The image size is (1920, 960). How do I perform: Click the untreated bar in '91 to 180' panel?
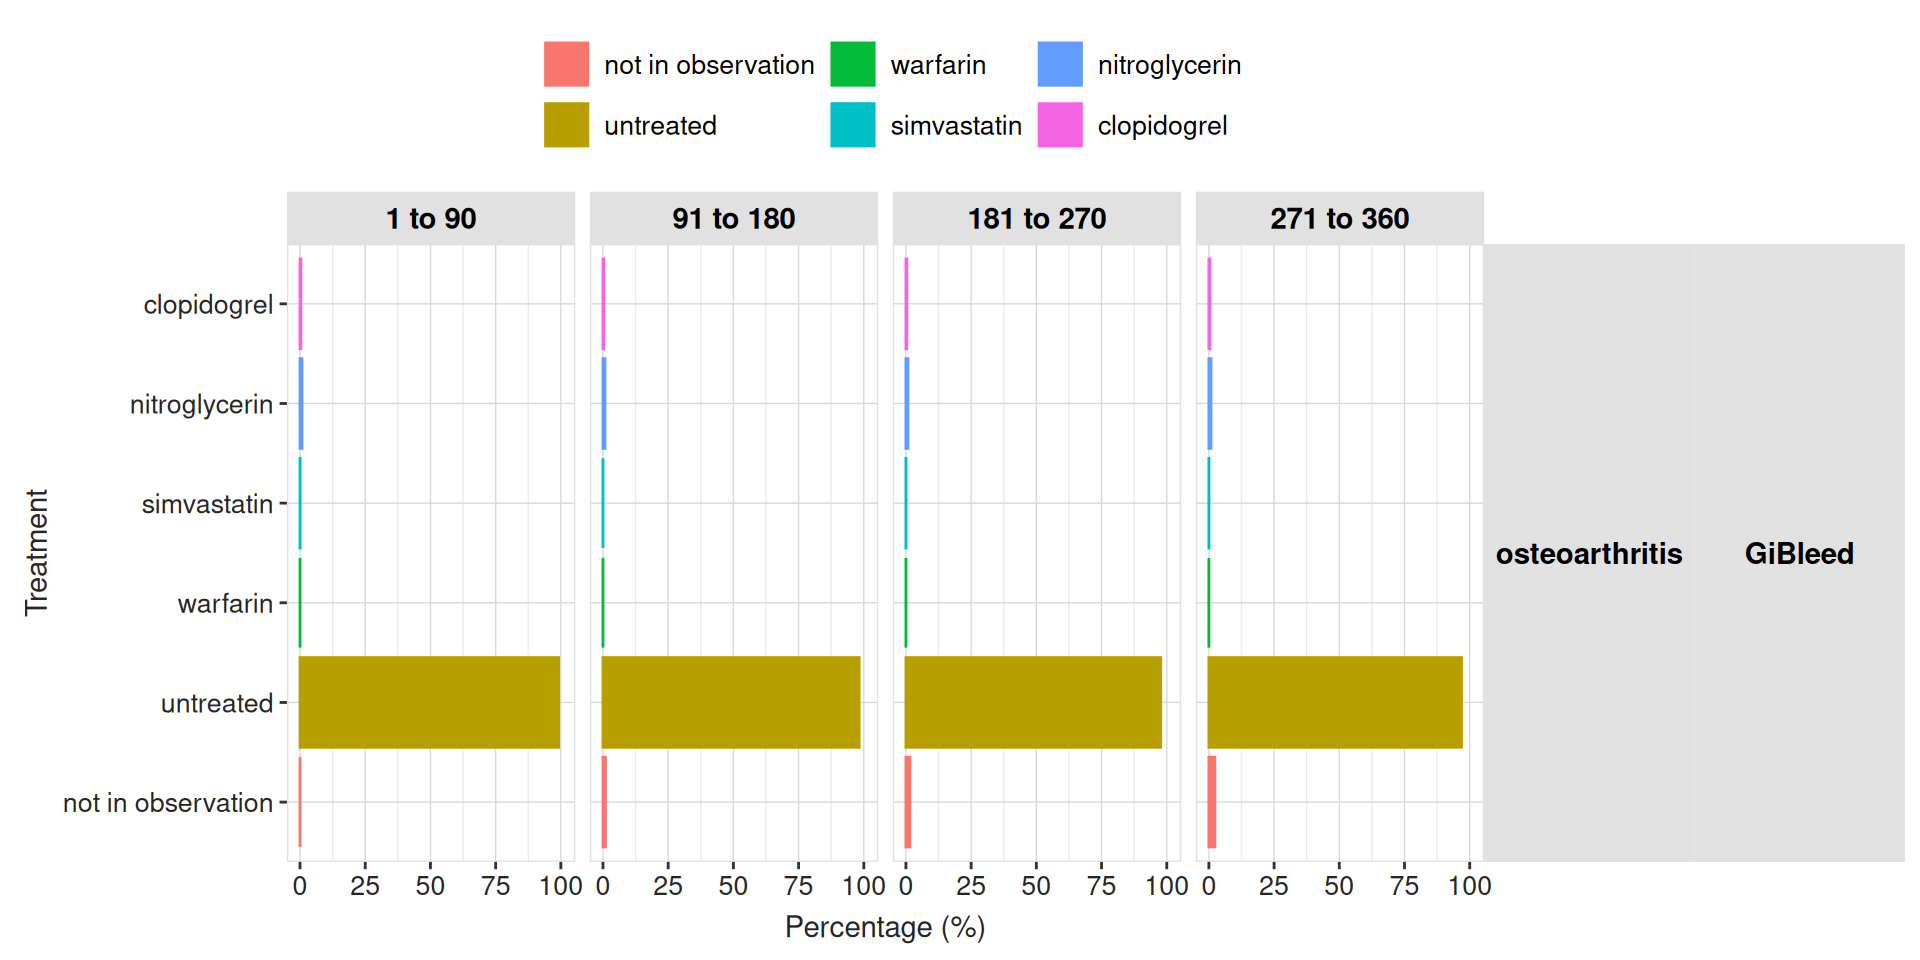pos(731,702)
